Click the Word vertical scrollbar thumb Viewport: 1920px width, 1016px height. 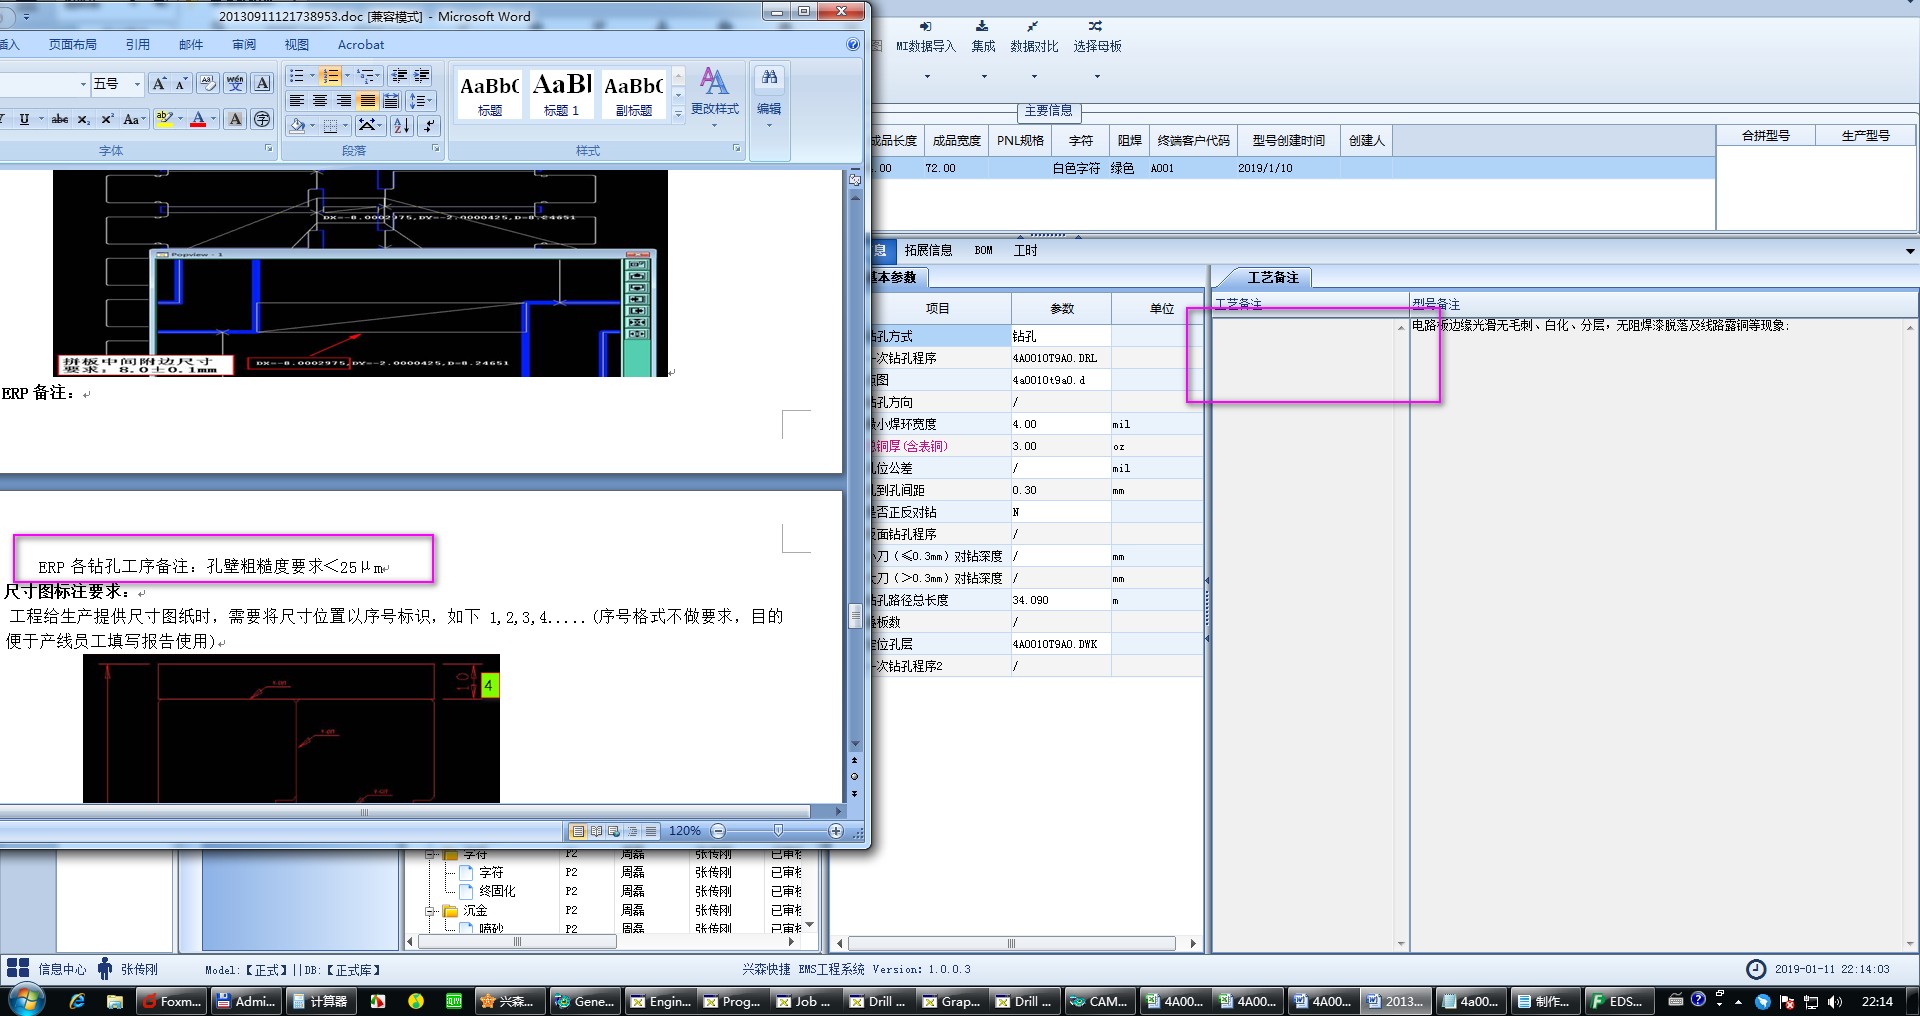click(855, 616)
